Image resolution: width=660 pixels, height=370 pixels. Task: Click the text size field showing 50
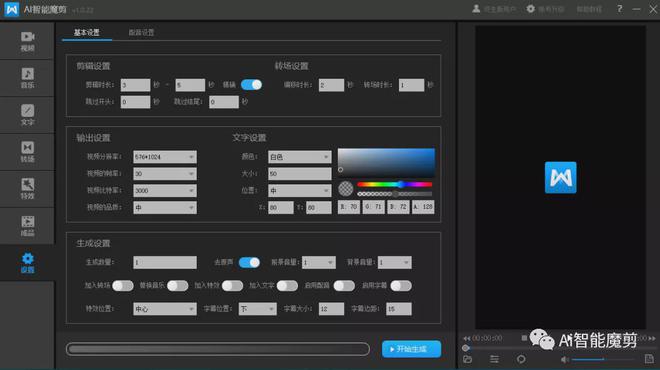pyautogui.click(x=300, y=173)
